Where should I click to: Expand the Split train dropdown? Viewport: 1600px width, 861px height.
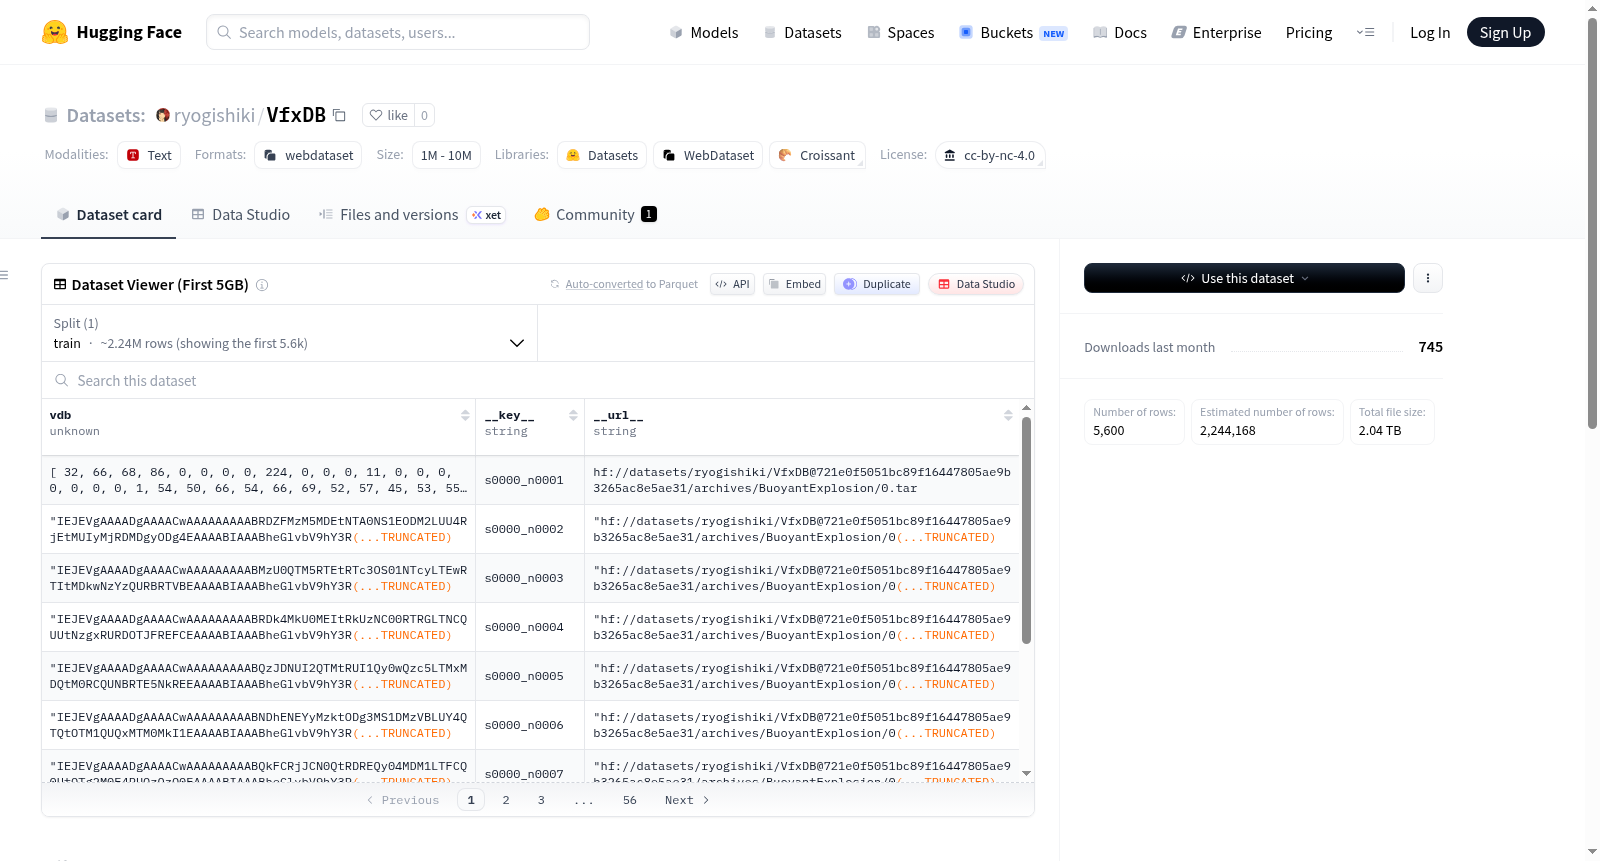tap(289, 333)
